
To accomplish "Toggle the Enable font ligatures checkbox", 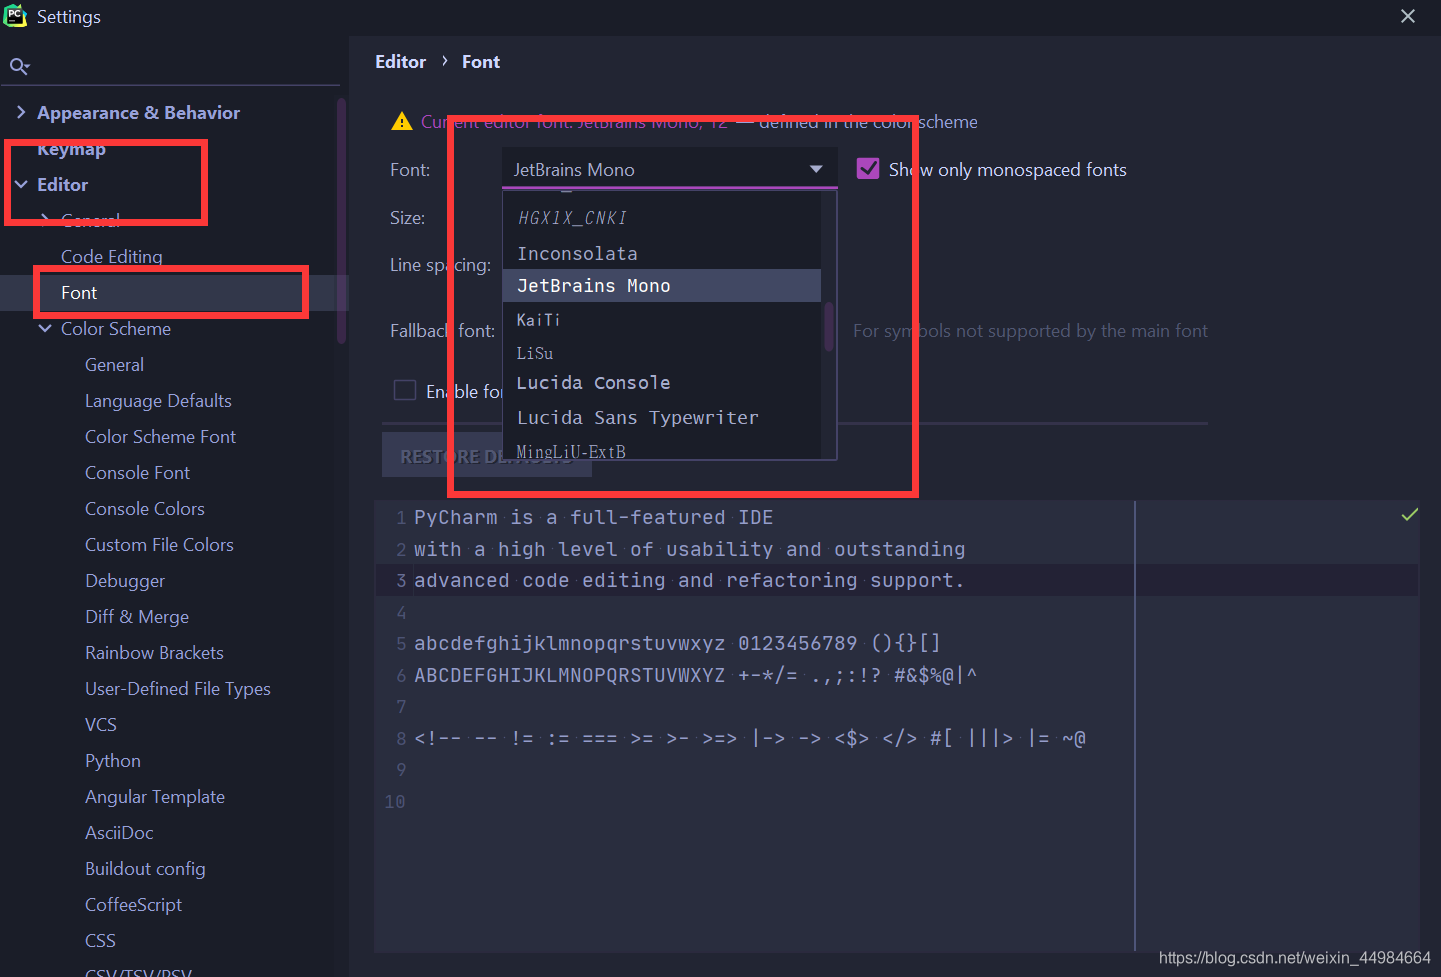I will click(405, 390).
